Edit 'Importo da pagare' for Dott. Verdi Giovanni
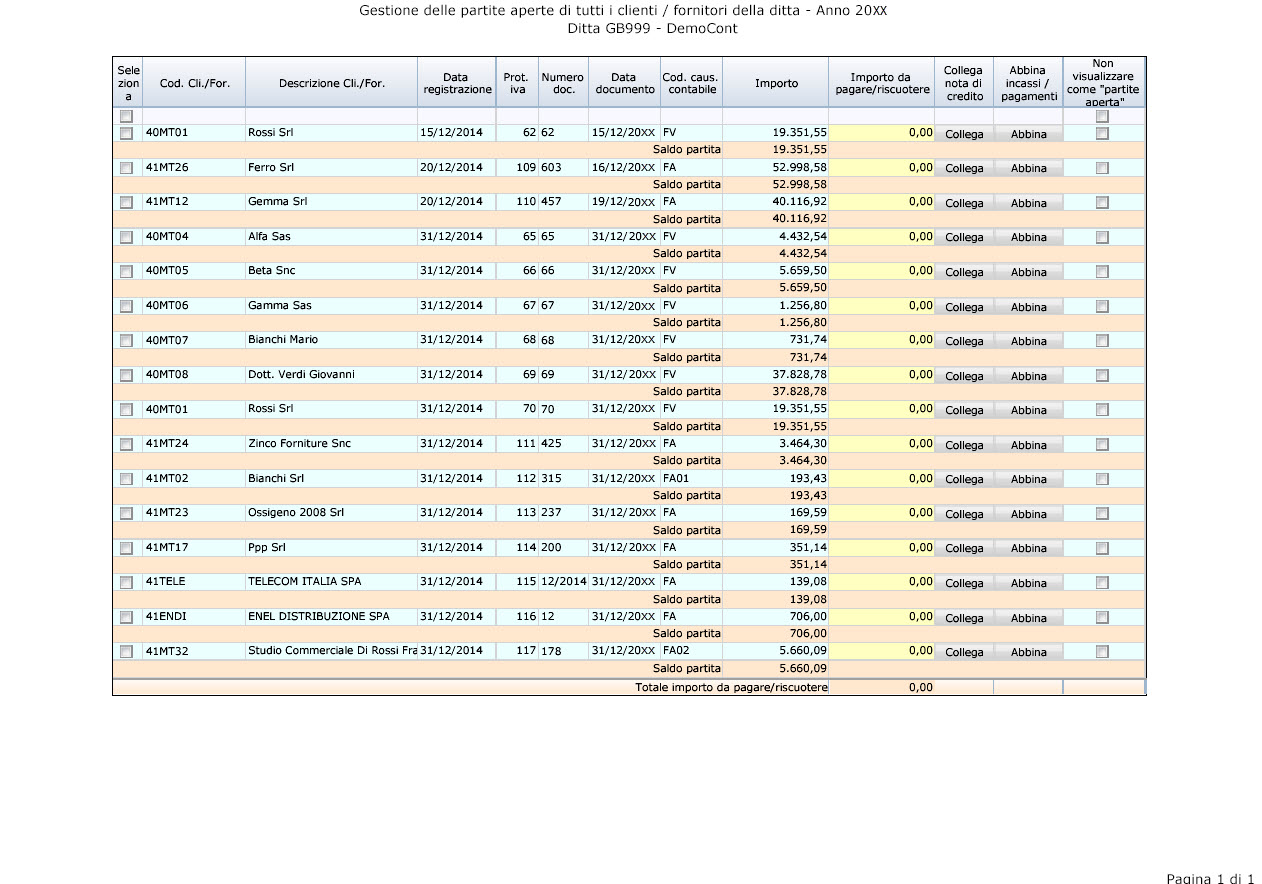 [881, 375]
